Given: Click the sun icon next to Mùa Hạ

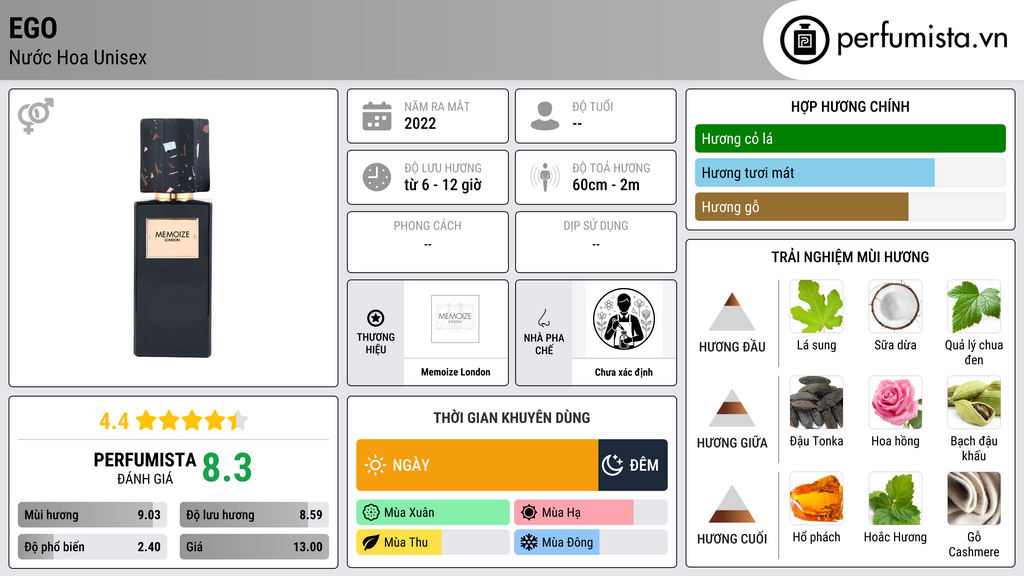Looking at the screenshot, I should pos(529,513).
